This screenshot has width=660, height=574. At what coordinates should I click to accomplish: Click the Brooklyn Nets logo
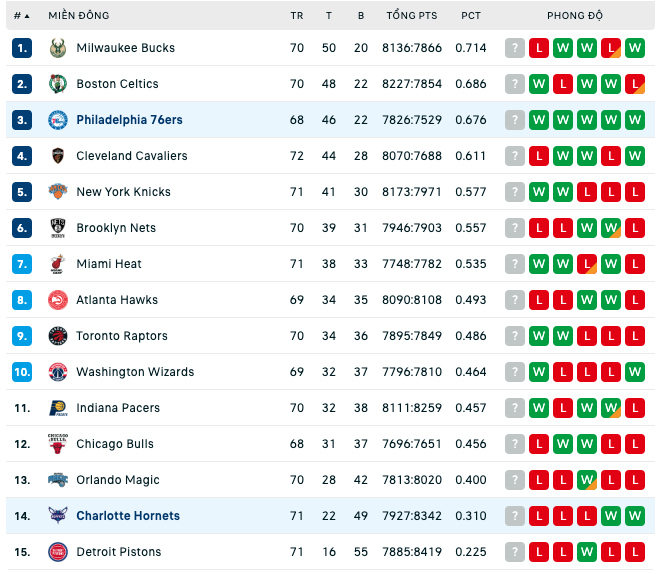(x=58, y=228)
